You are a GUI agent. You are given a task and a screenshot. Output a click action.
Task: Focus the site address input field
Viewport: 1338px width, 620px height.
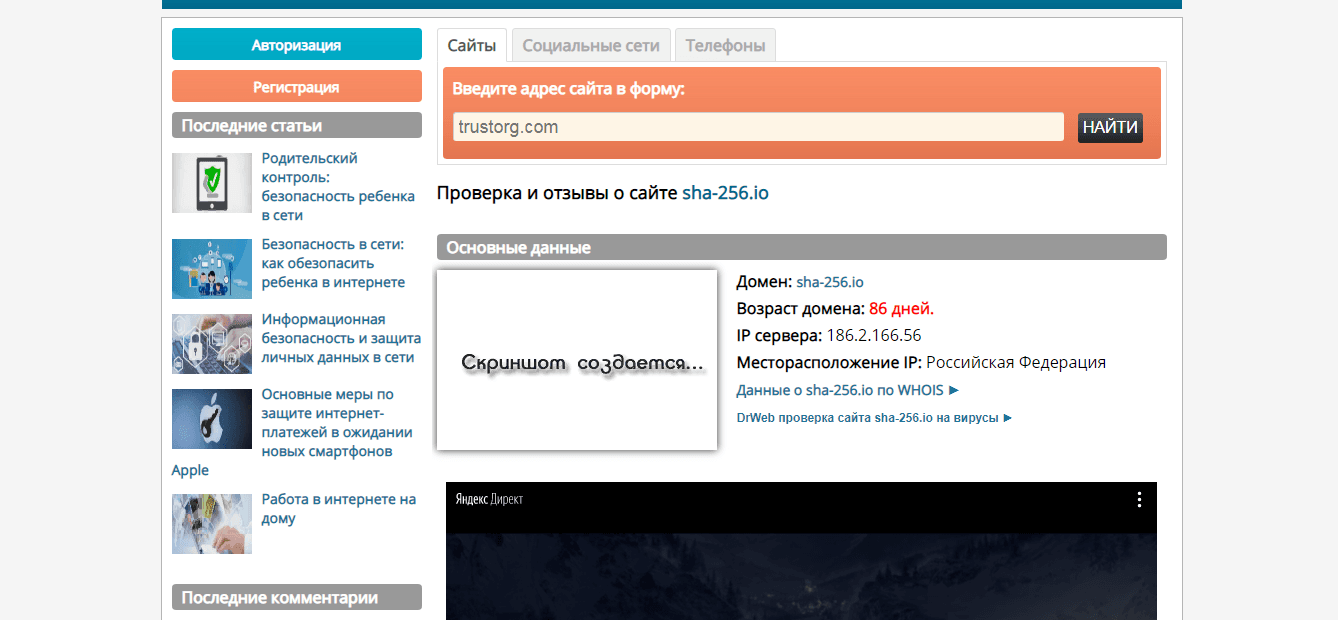(757, 127)
